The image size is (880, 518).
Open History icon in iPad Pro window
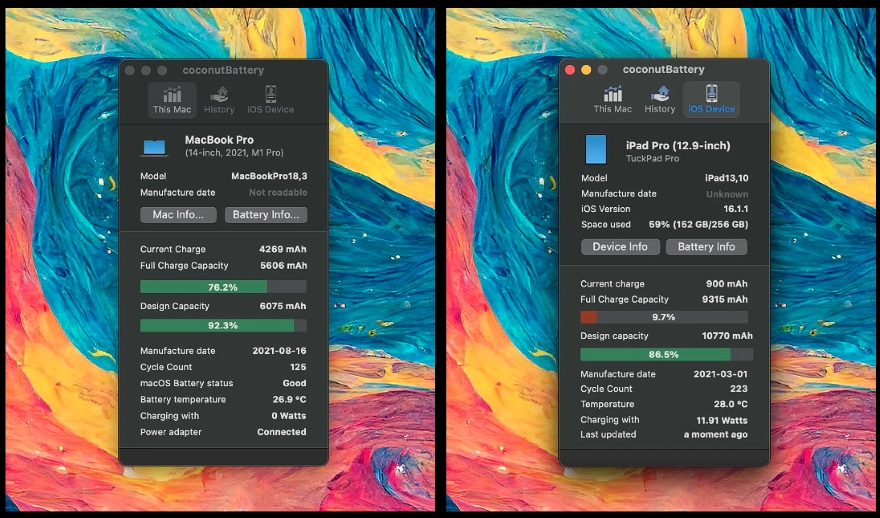(x=660, y=99)
